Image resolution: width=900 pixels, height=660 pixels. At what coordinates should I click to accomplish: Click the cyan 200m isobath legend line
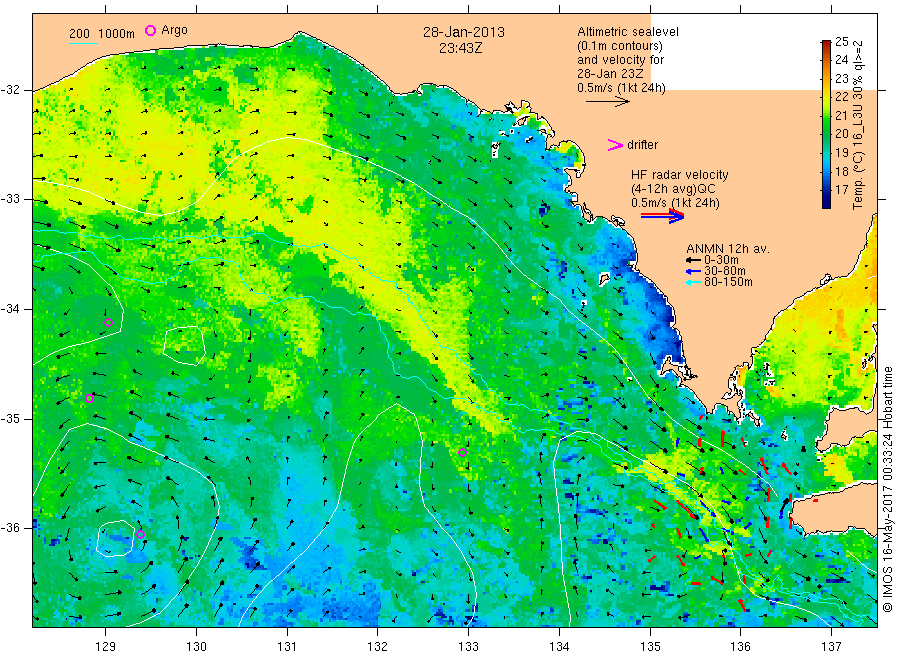[x=83, y=43]
